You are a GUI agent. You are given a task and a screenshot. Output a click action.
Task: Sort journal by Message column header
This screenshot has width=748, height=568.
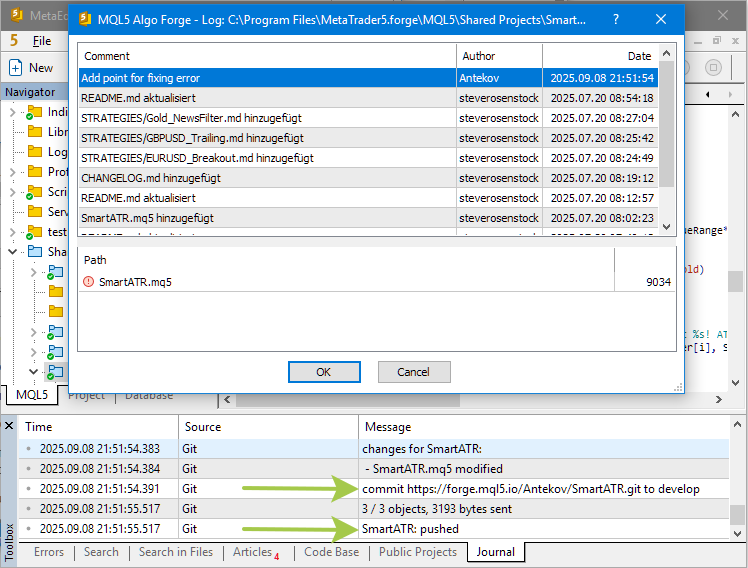(x=544, y=427)
